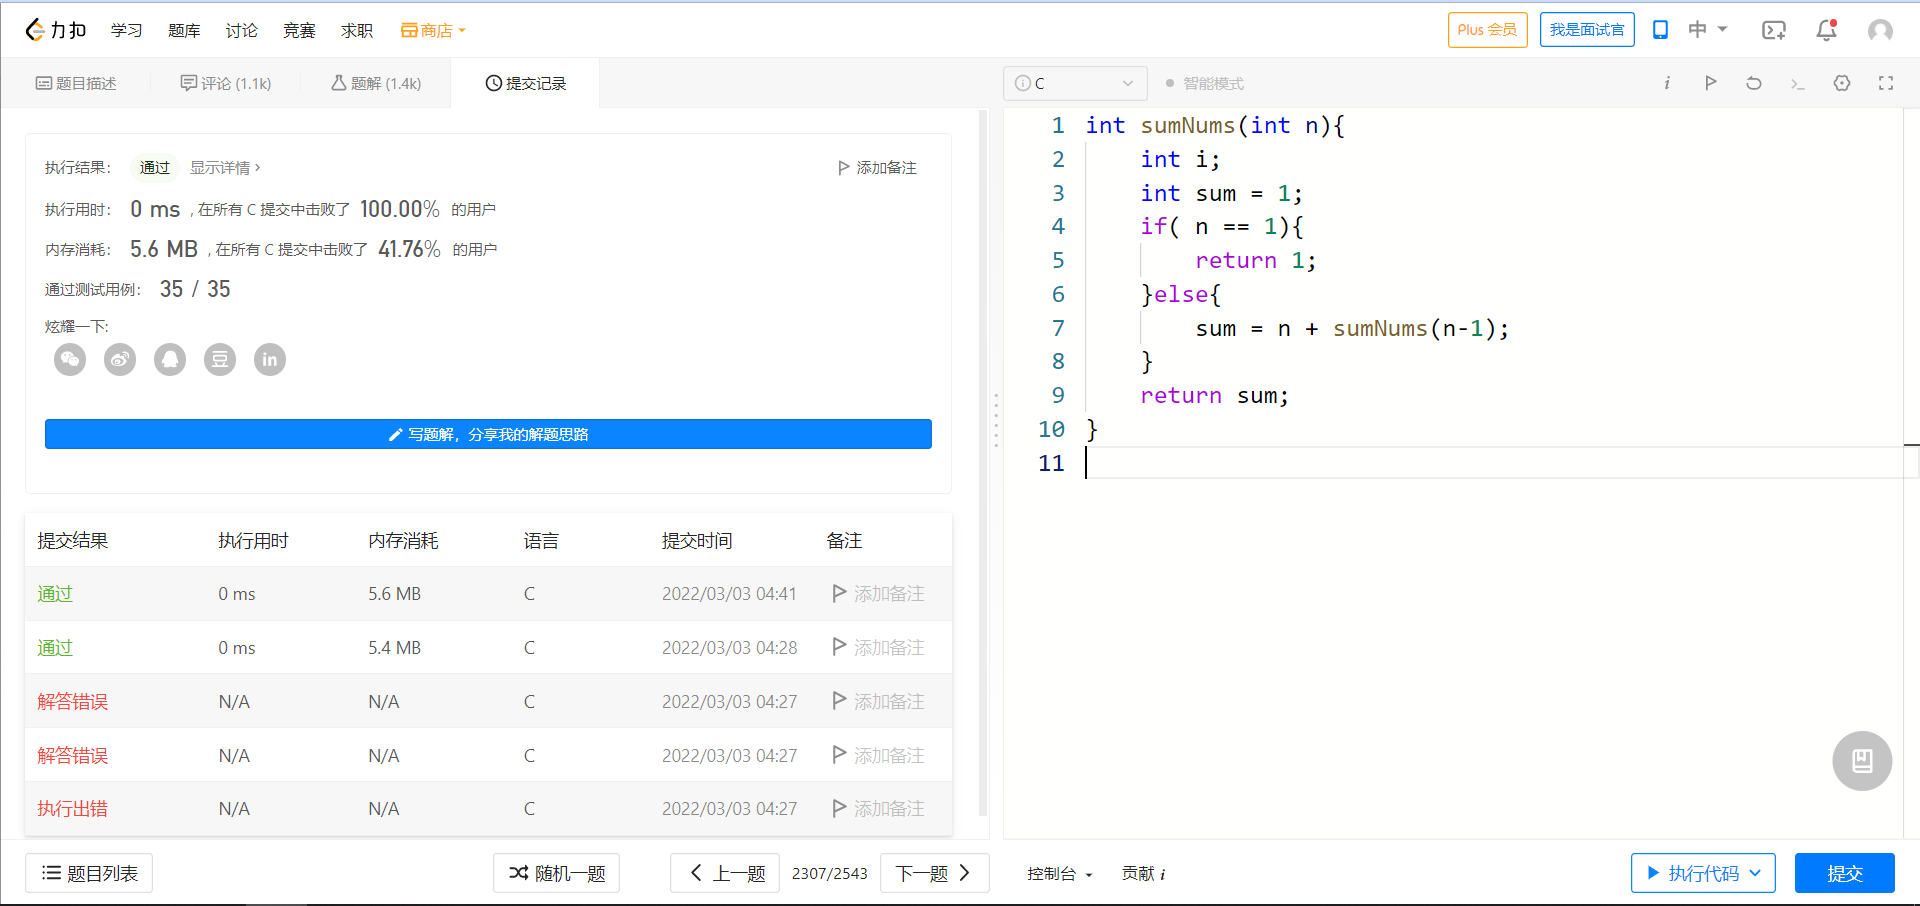Click the floating notes button
Viewport: 1920px width, 906px height.
pos(1862,761)
